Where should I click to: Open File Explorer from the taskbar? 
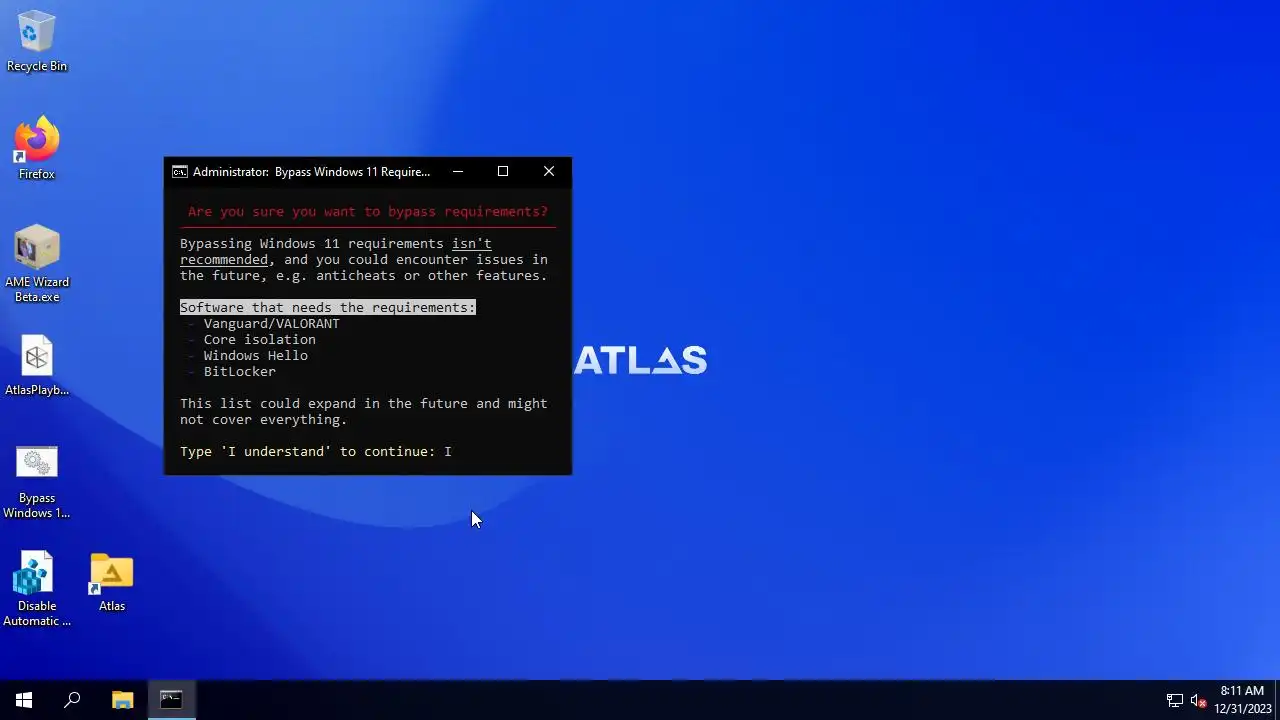(122, 700)
